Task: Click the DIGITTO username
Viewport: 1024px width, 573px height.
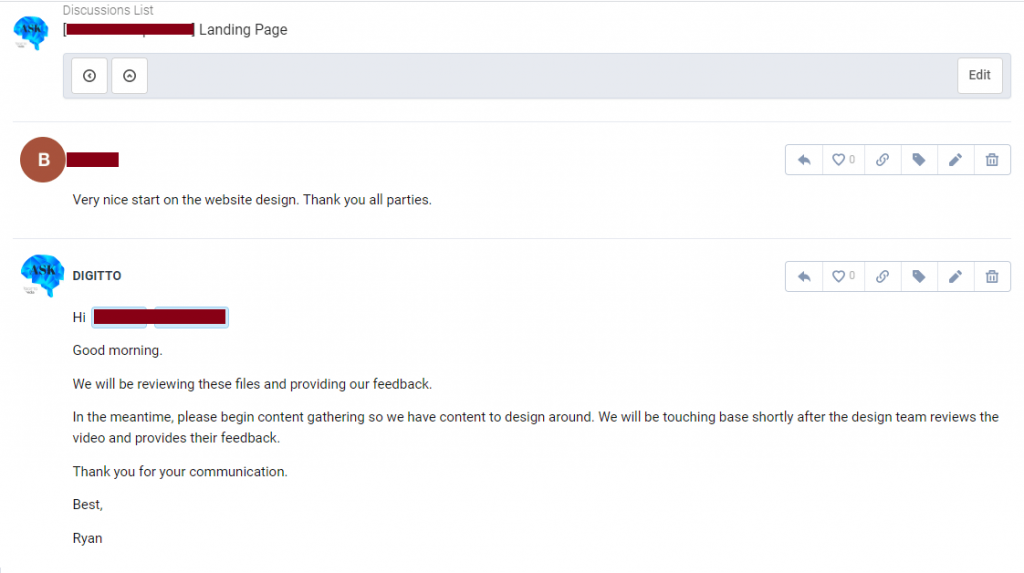Action: [x=97, y=276]
